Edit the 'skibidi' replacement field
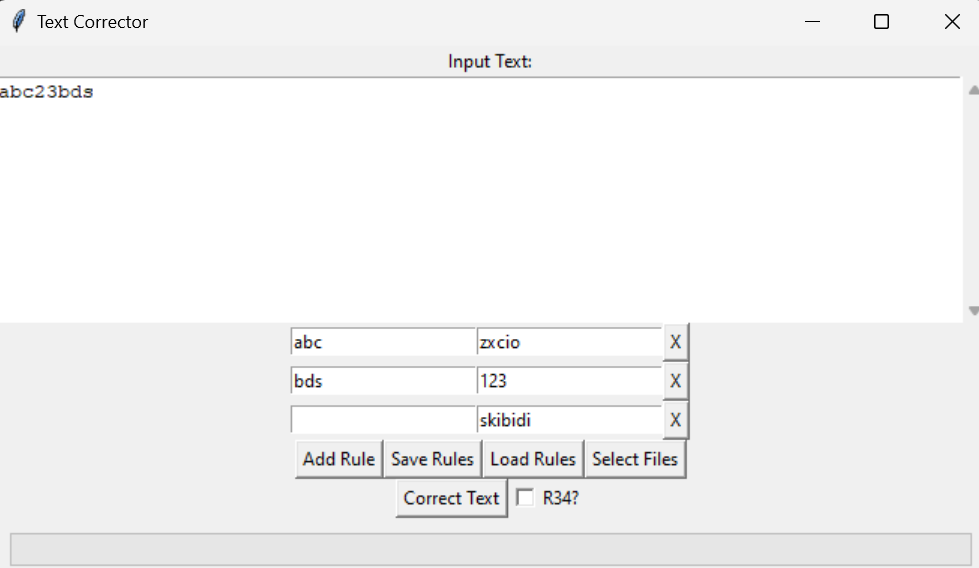 (569, 420)
